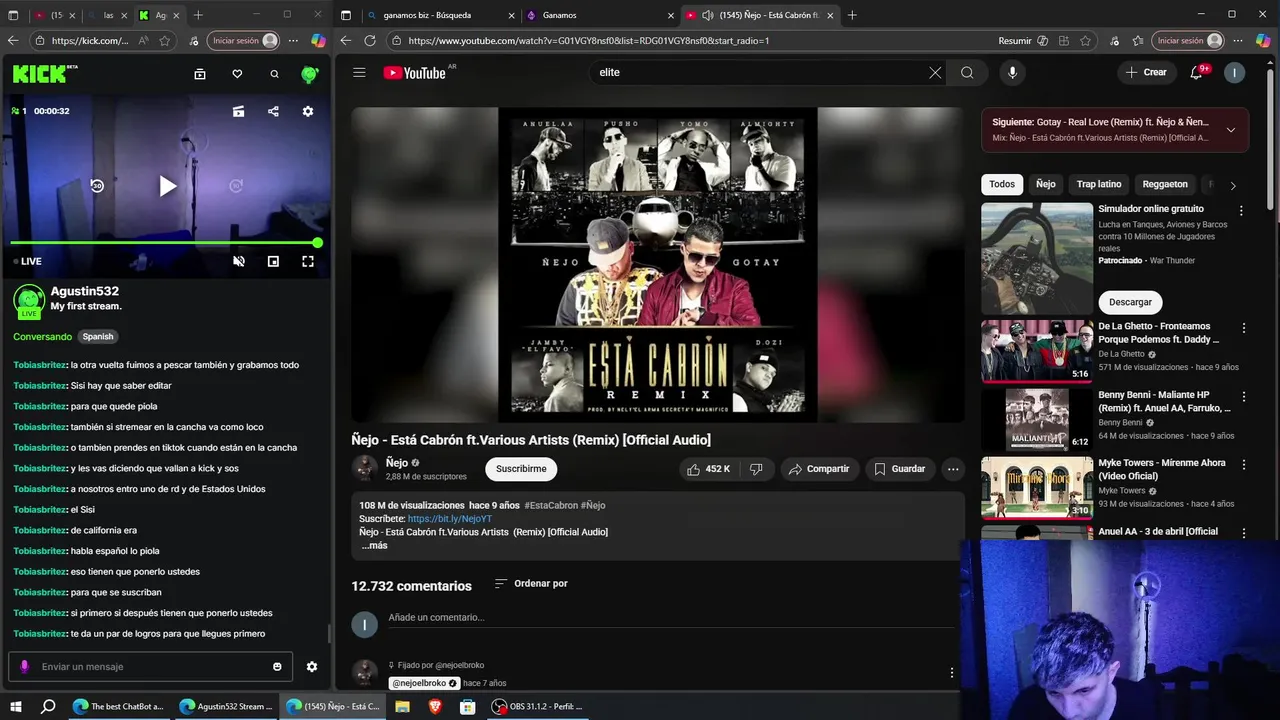This screenshot has width=1280, height=720.
Task: Rewind the Kick stream with back-skip icon
Action: [x=97, y=186]
